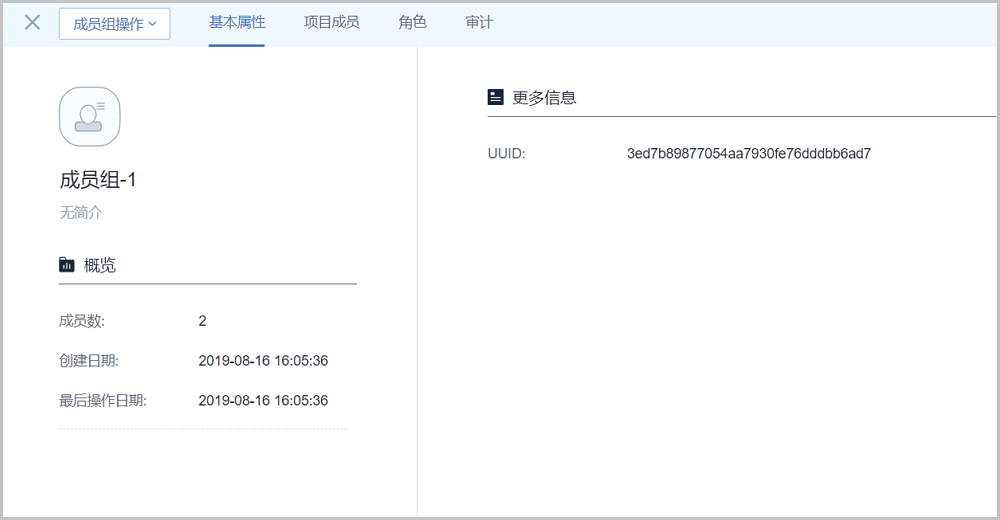Viewport: 1000px width, 520px height.
Task: Open the 项目成员 tab
Action: coord(331,22)
